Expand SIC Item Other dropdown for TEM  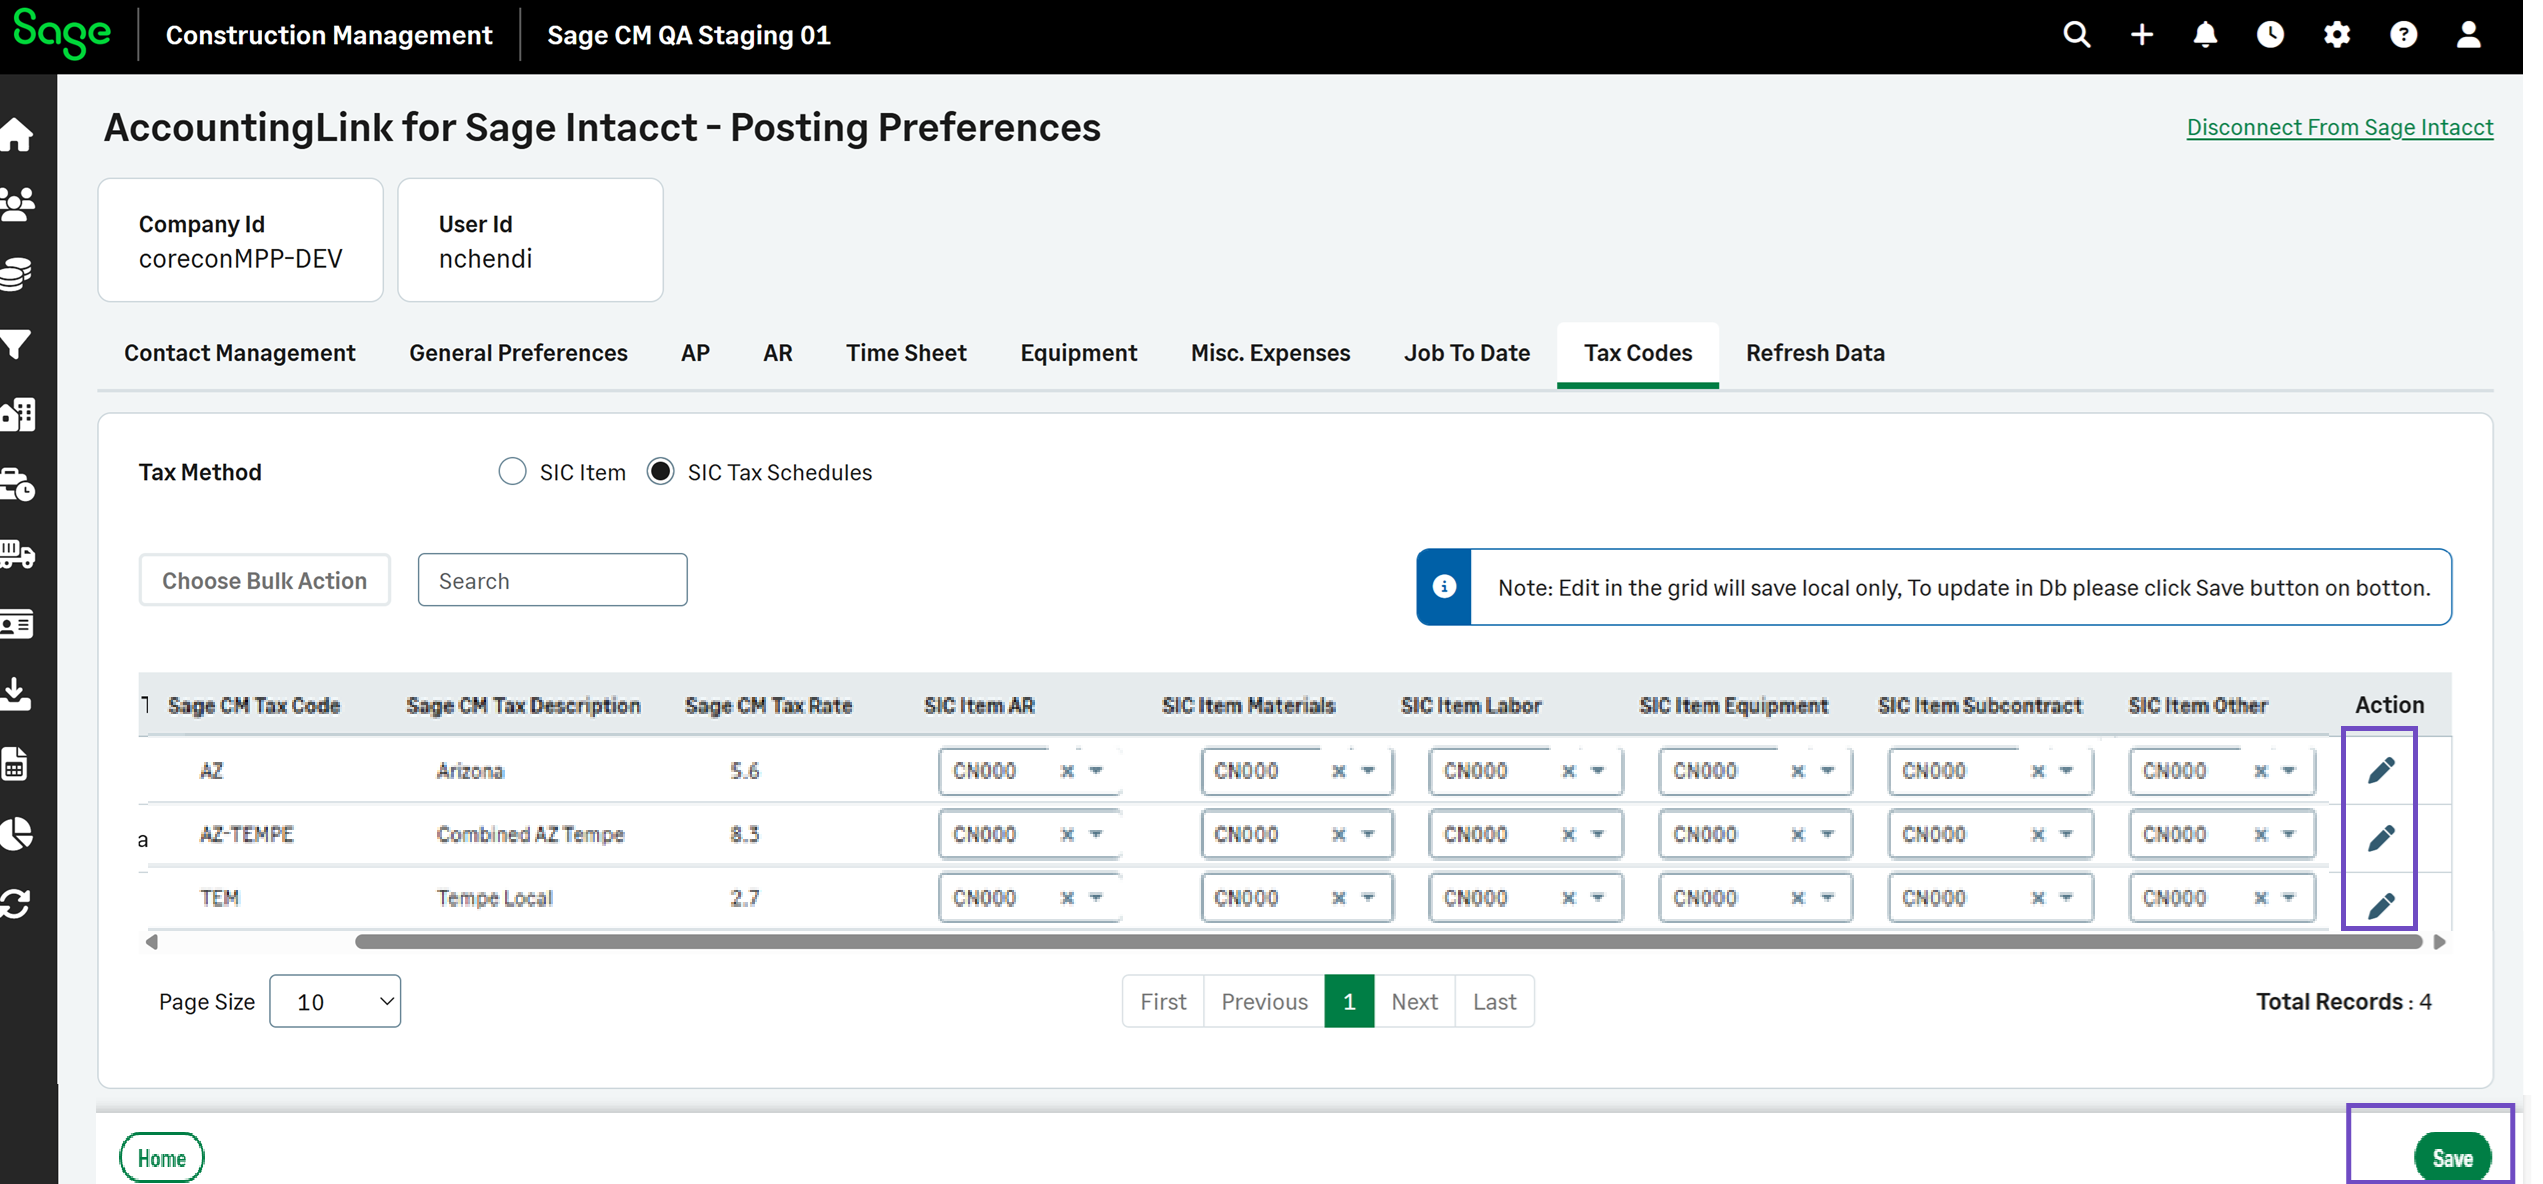coord(2288,898)
